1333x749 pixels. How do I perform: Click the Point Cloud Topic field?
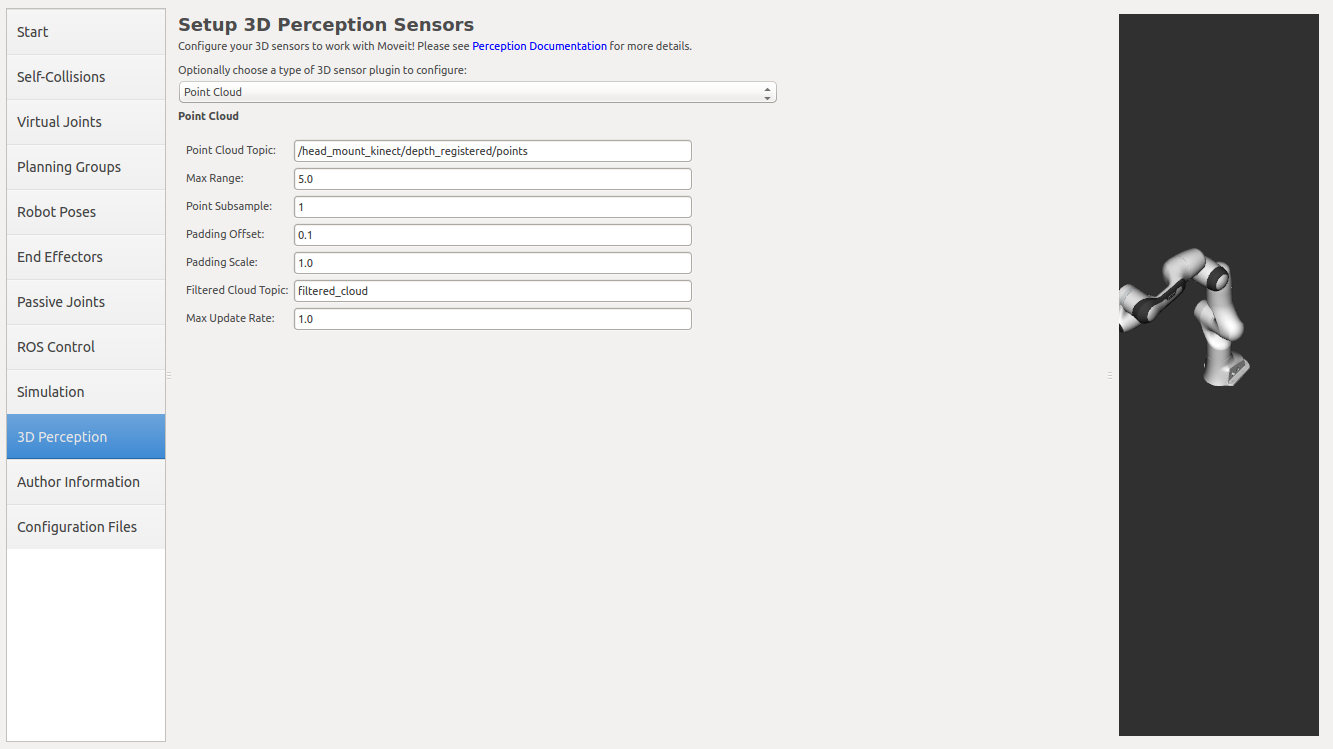(493, 151)
